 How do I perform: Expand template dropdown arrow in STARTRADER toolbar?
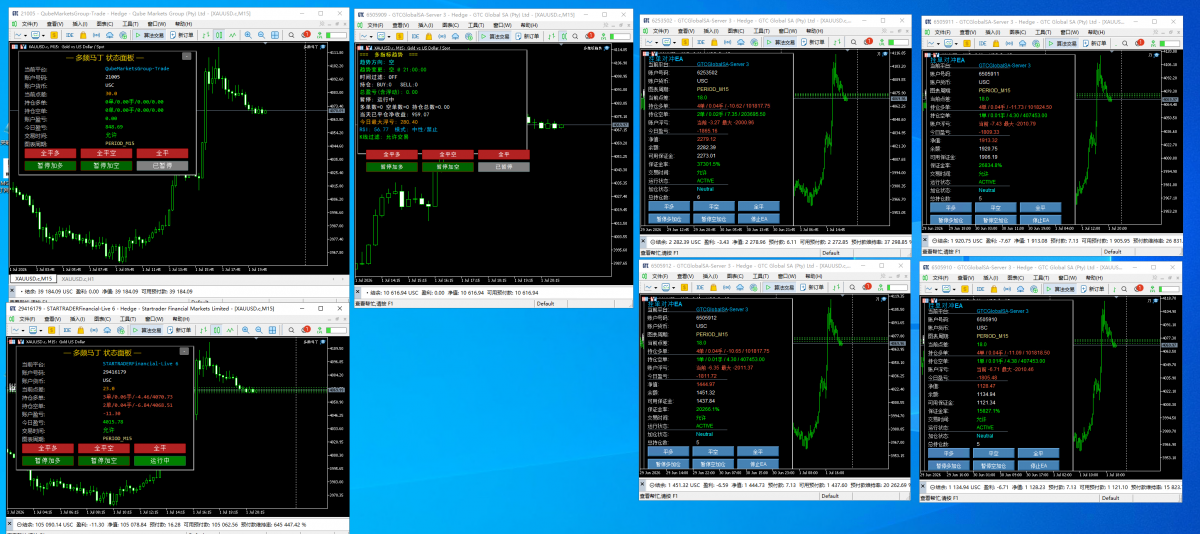[41, 331]
